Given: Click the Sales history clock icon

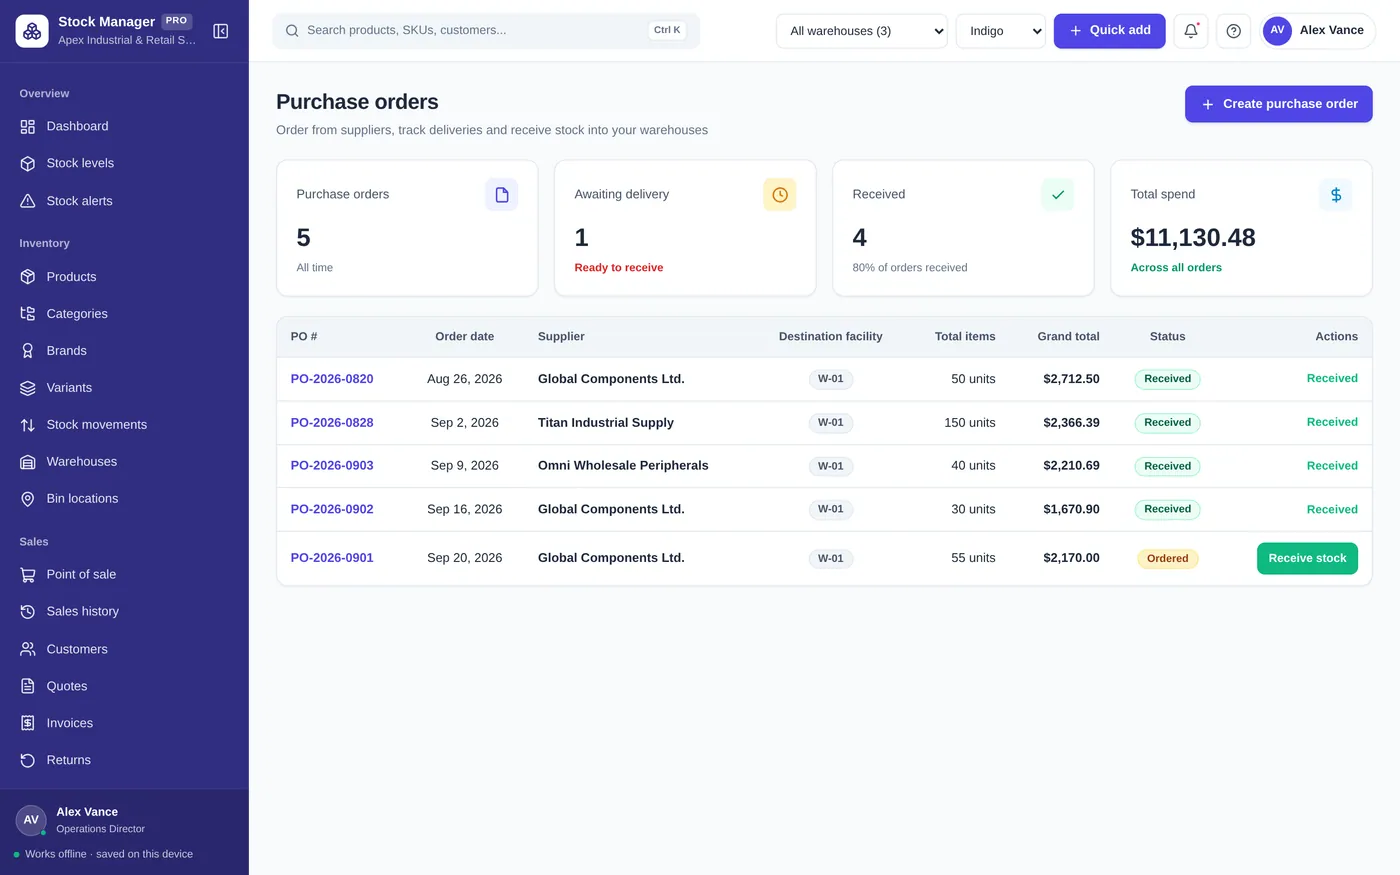Looking at the screenshot, I should pos(28,612).
